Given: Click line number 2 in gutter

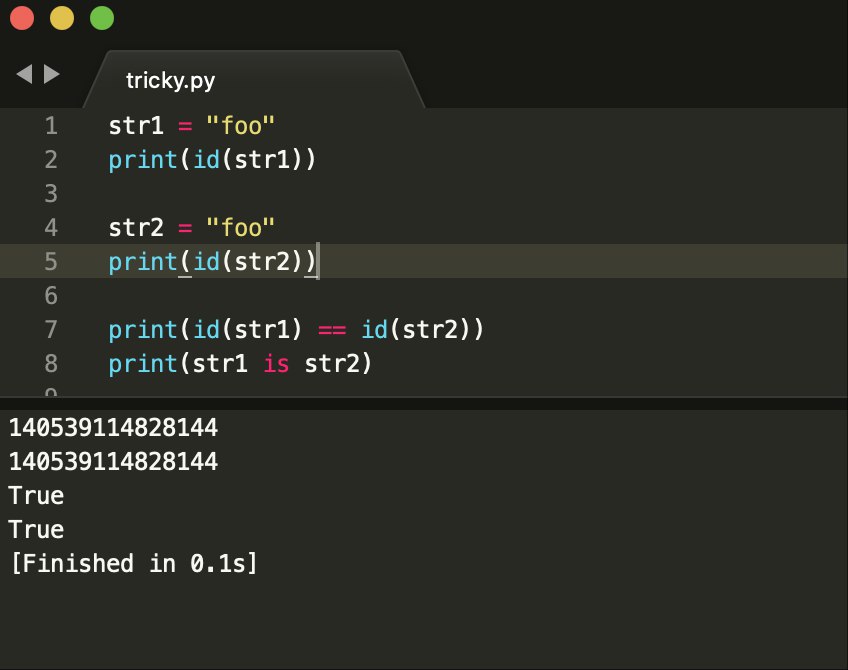Looking at the screenshot, I should tap(51, 160).
